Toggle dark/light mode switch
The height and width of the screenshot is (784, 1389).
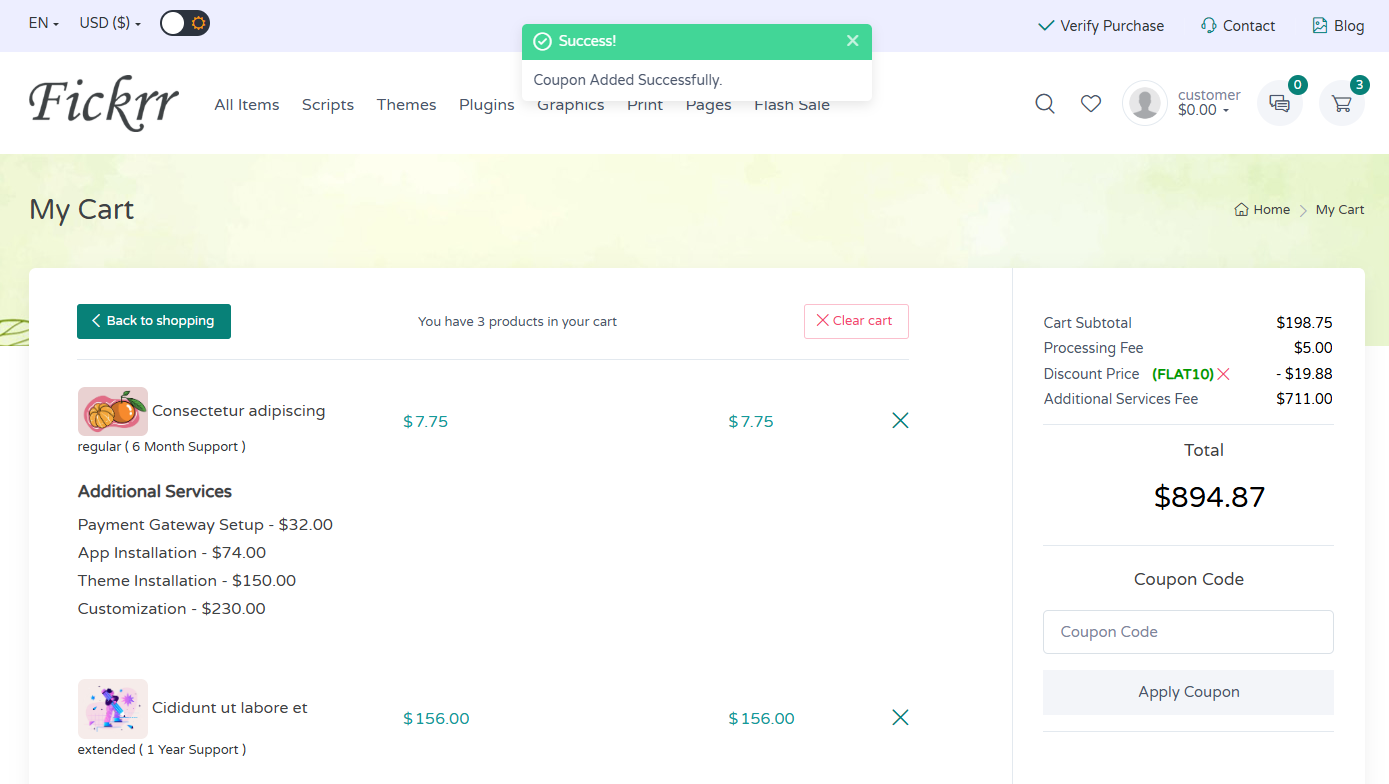click(185, 24)
